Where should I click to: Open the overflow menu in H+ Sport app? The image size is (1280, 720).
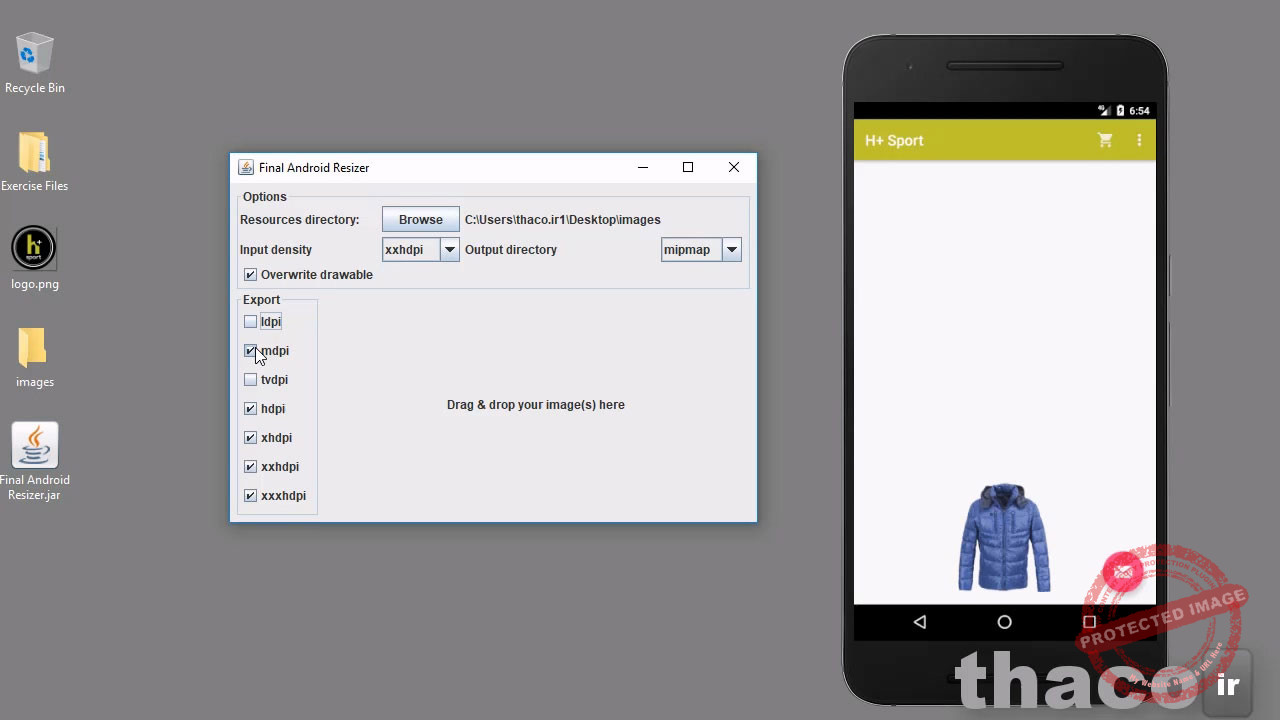point(1139,140)
